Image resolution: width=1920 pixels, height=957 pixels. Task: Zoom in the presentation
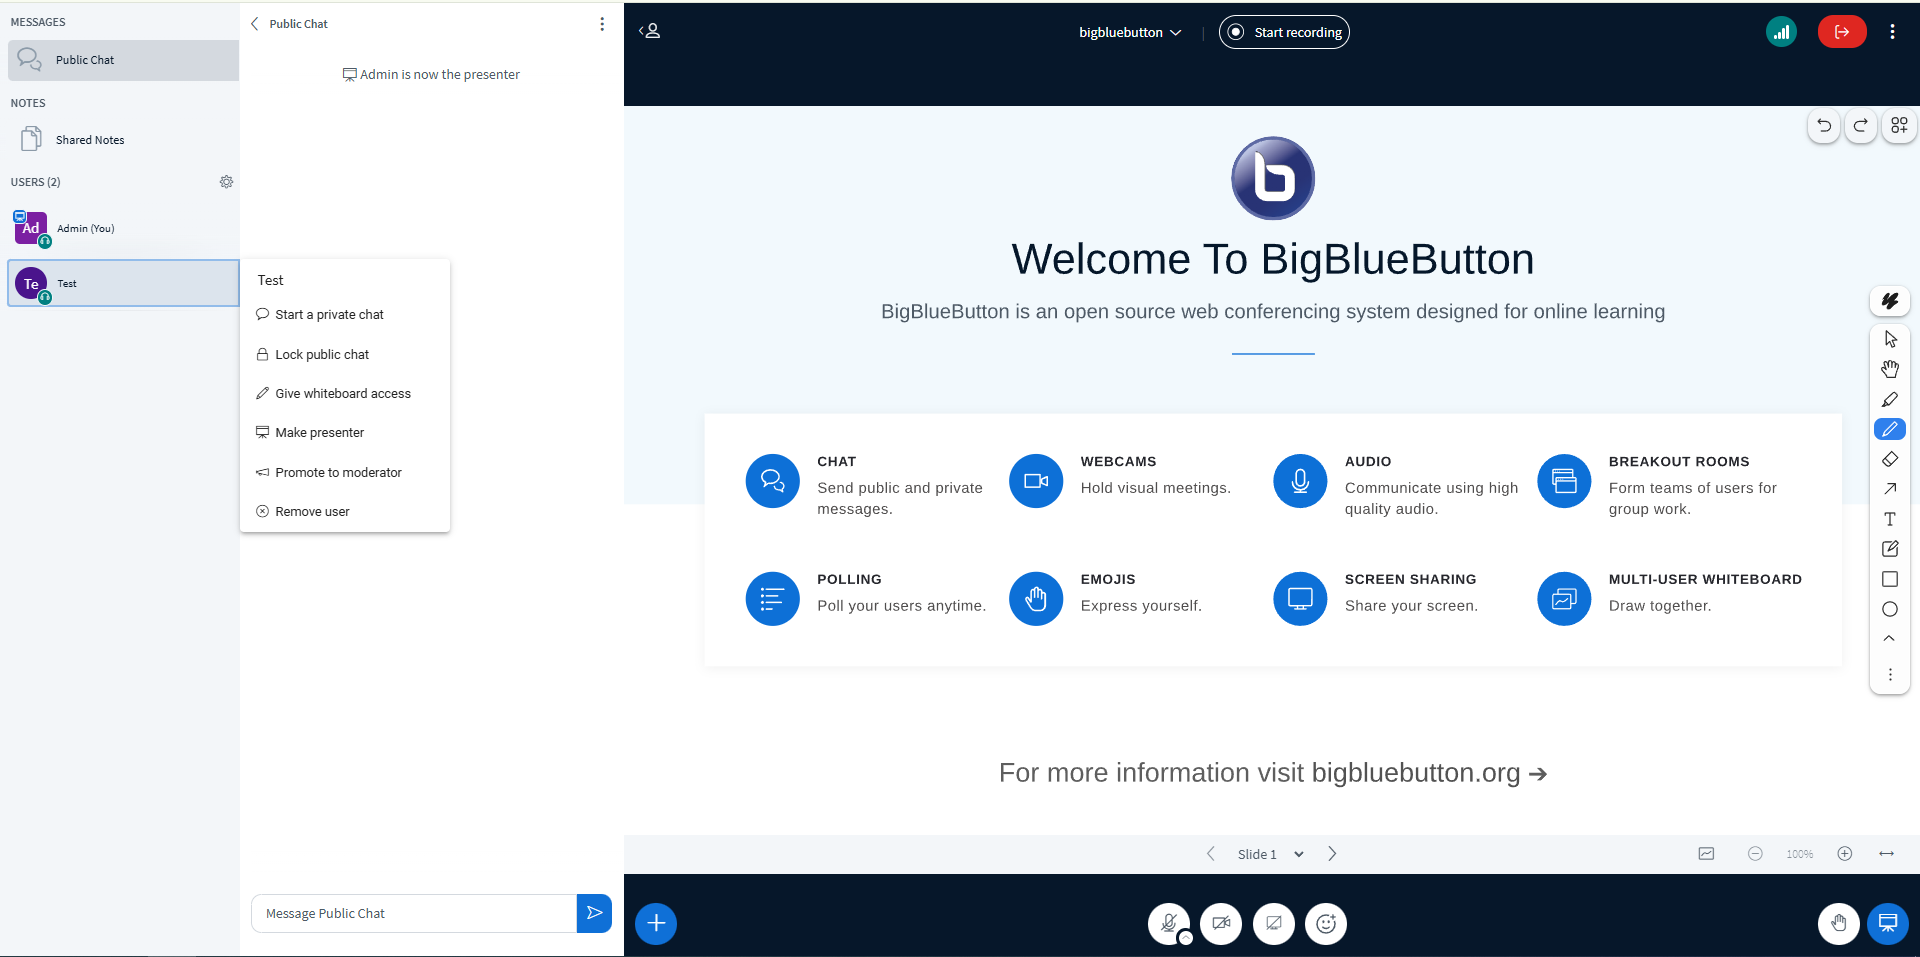(x=1845, y=854)
